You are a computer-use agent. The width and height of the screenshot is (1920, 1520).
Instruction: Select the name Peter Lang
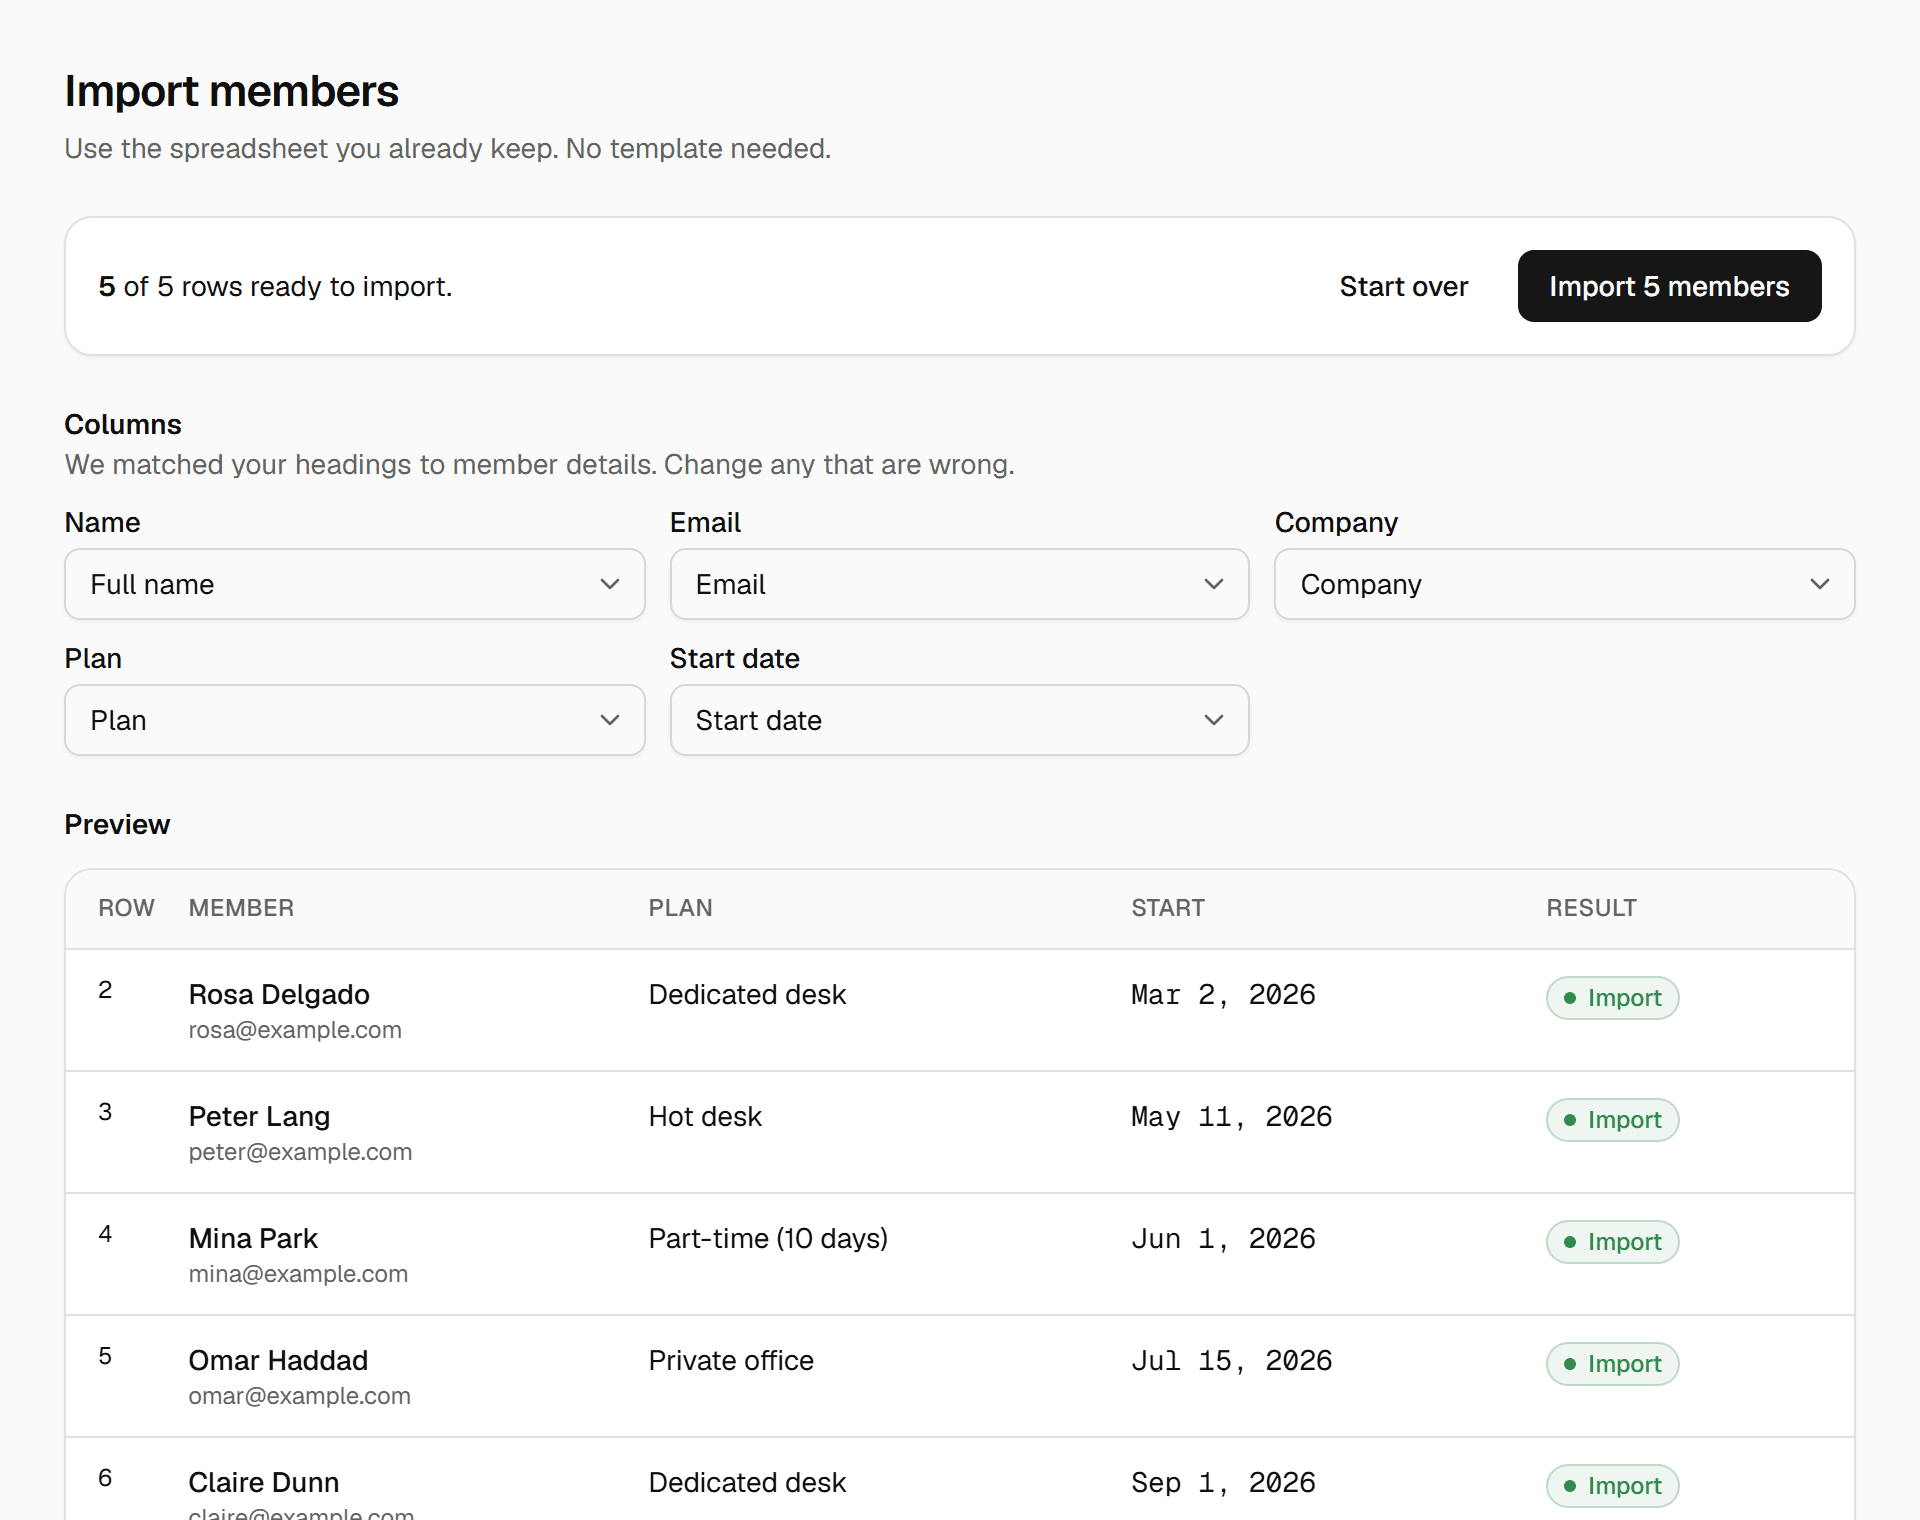coord(259,1116)
